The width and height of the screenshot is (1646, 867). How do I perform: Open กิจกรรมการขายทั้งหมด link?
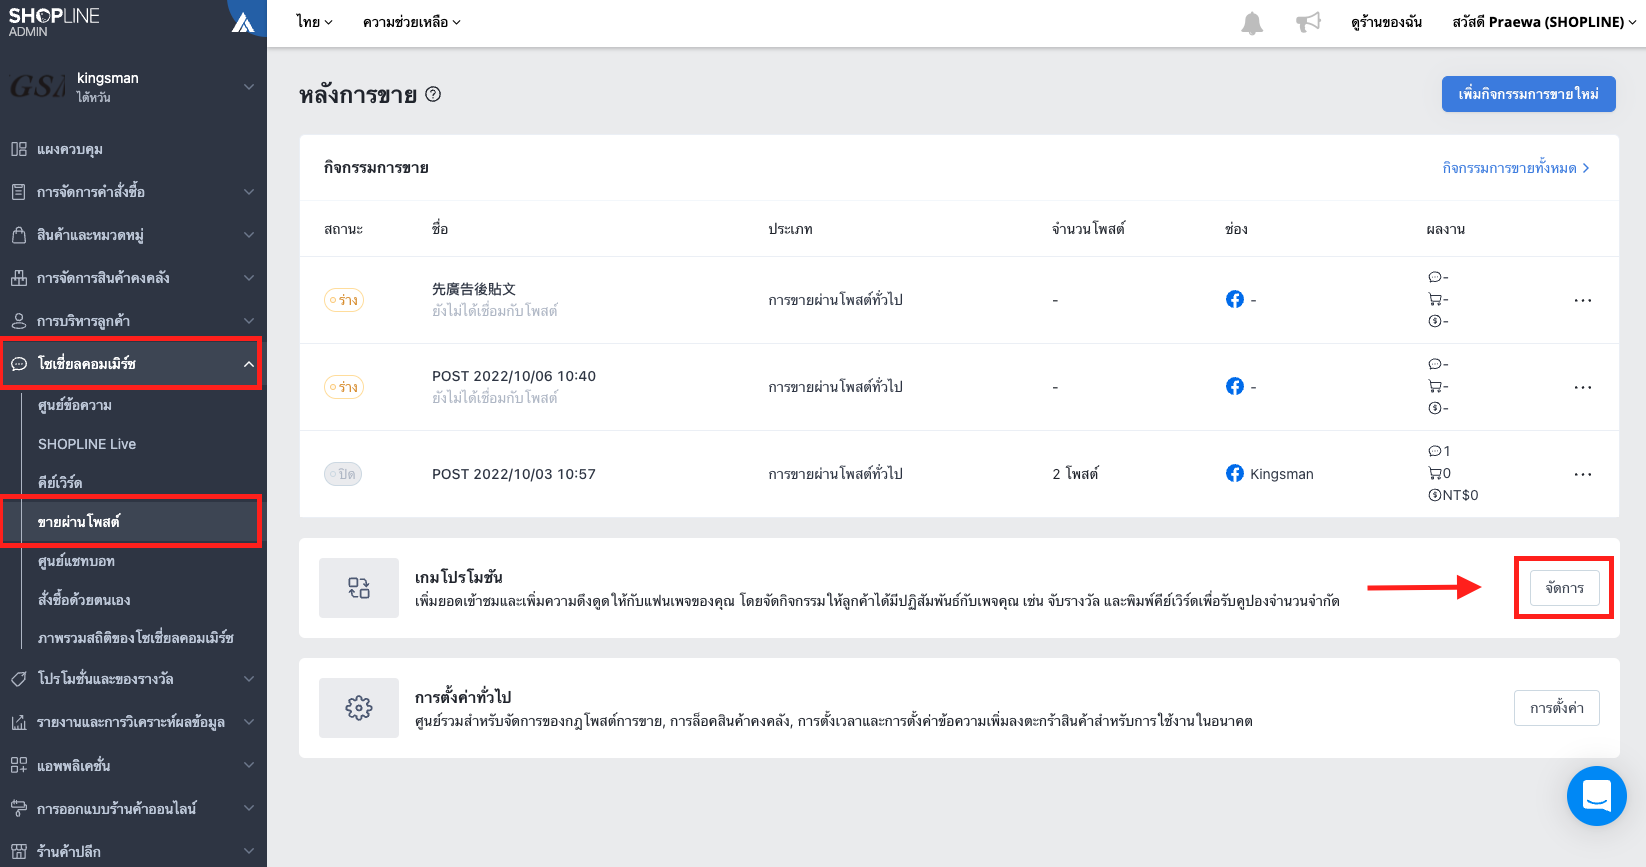[1515, 168]
